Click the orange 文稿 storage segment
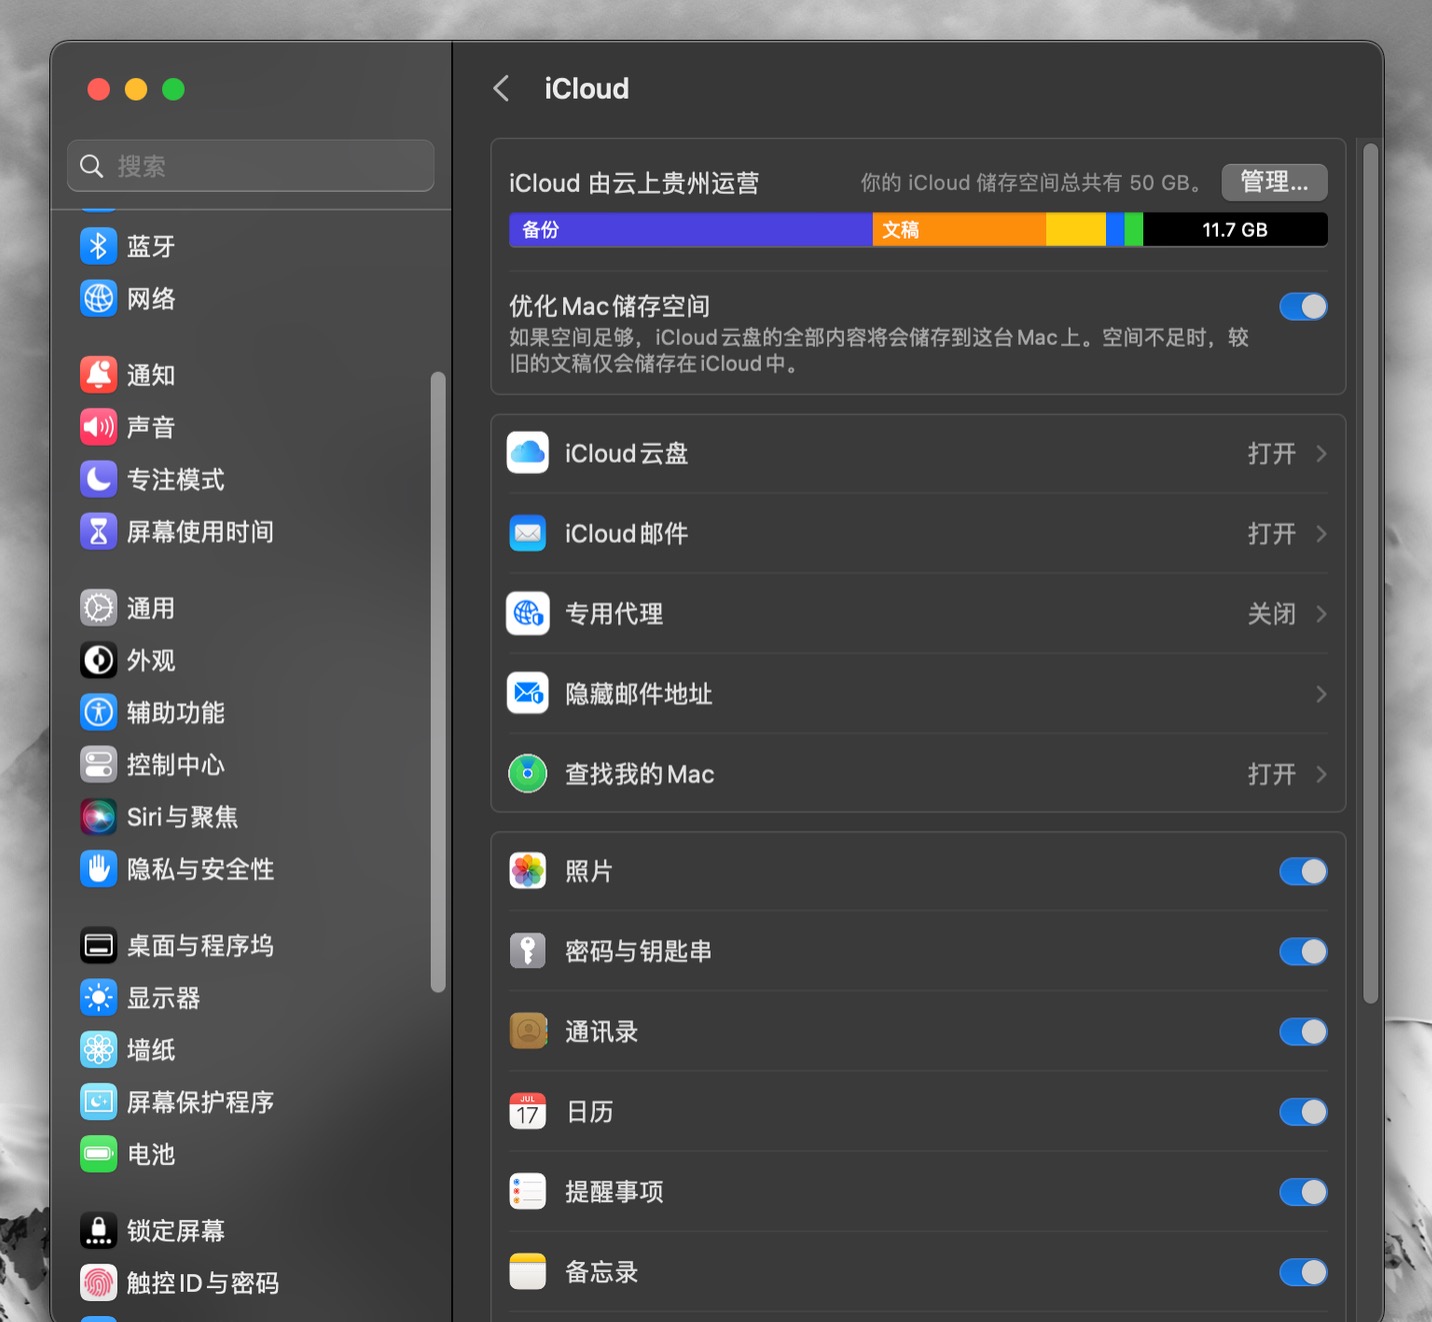 955,229
